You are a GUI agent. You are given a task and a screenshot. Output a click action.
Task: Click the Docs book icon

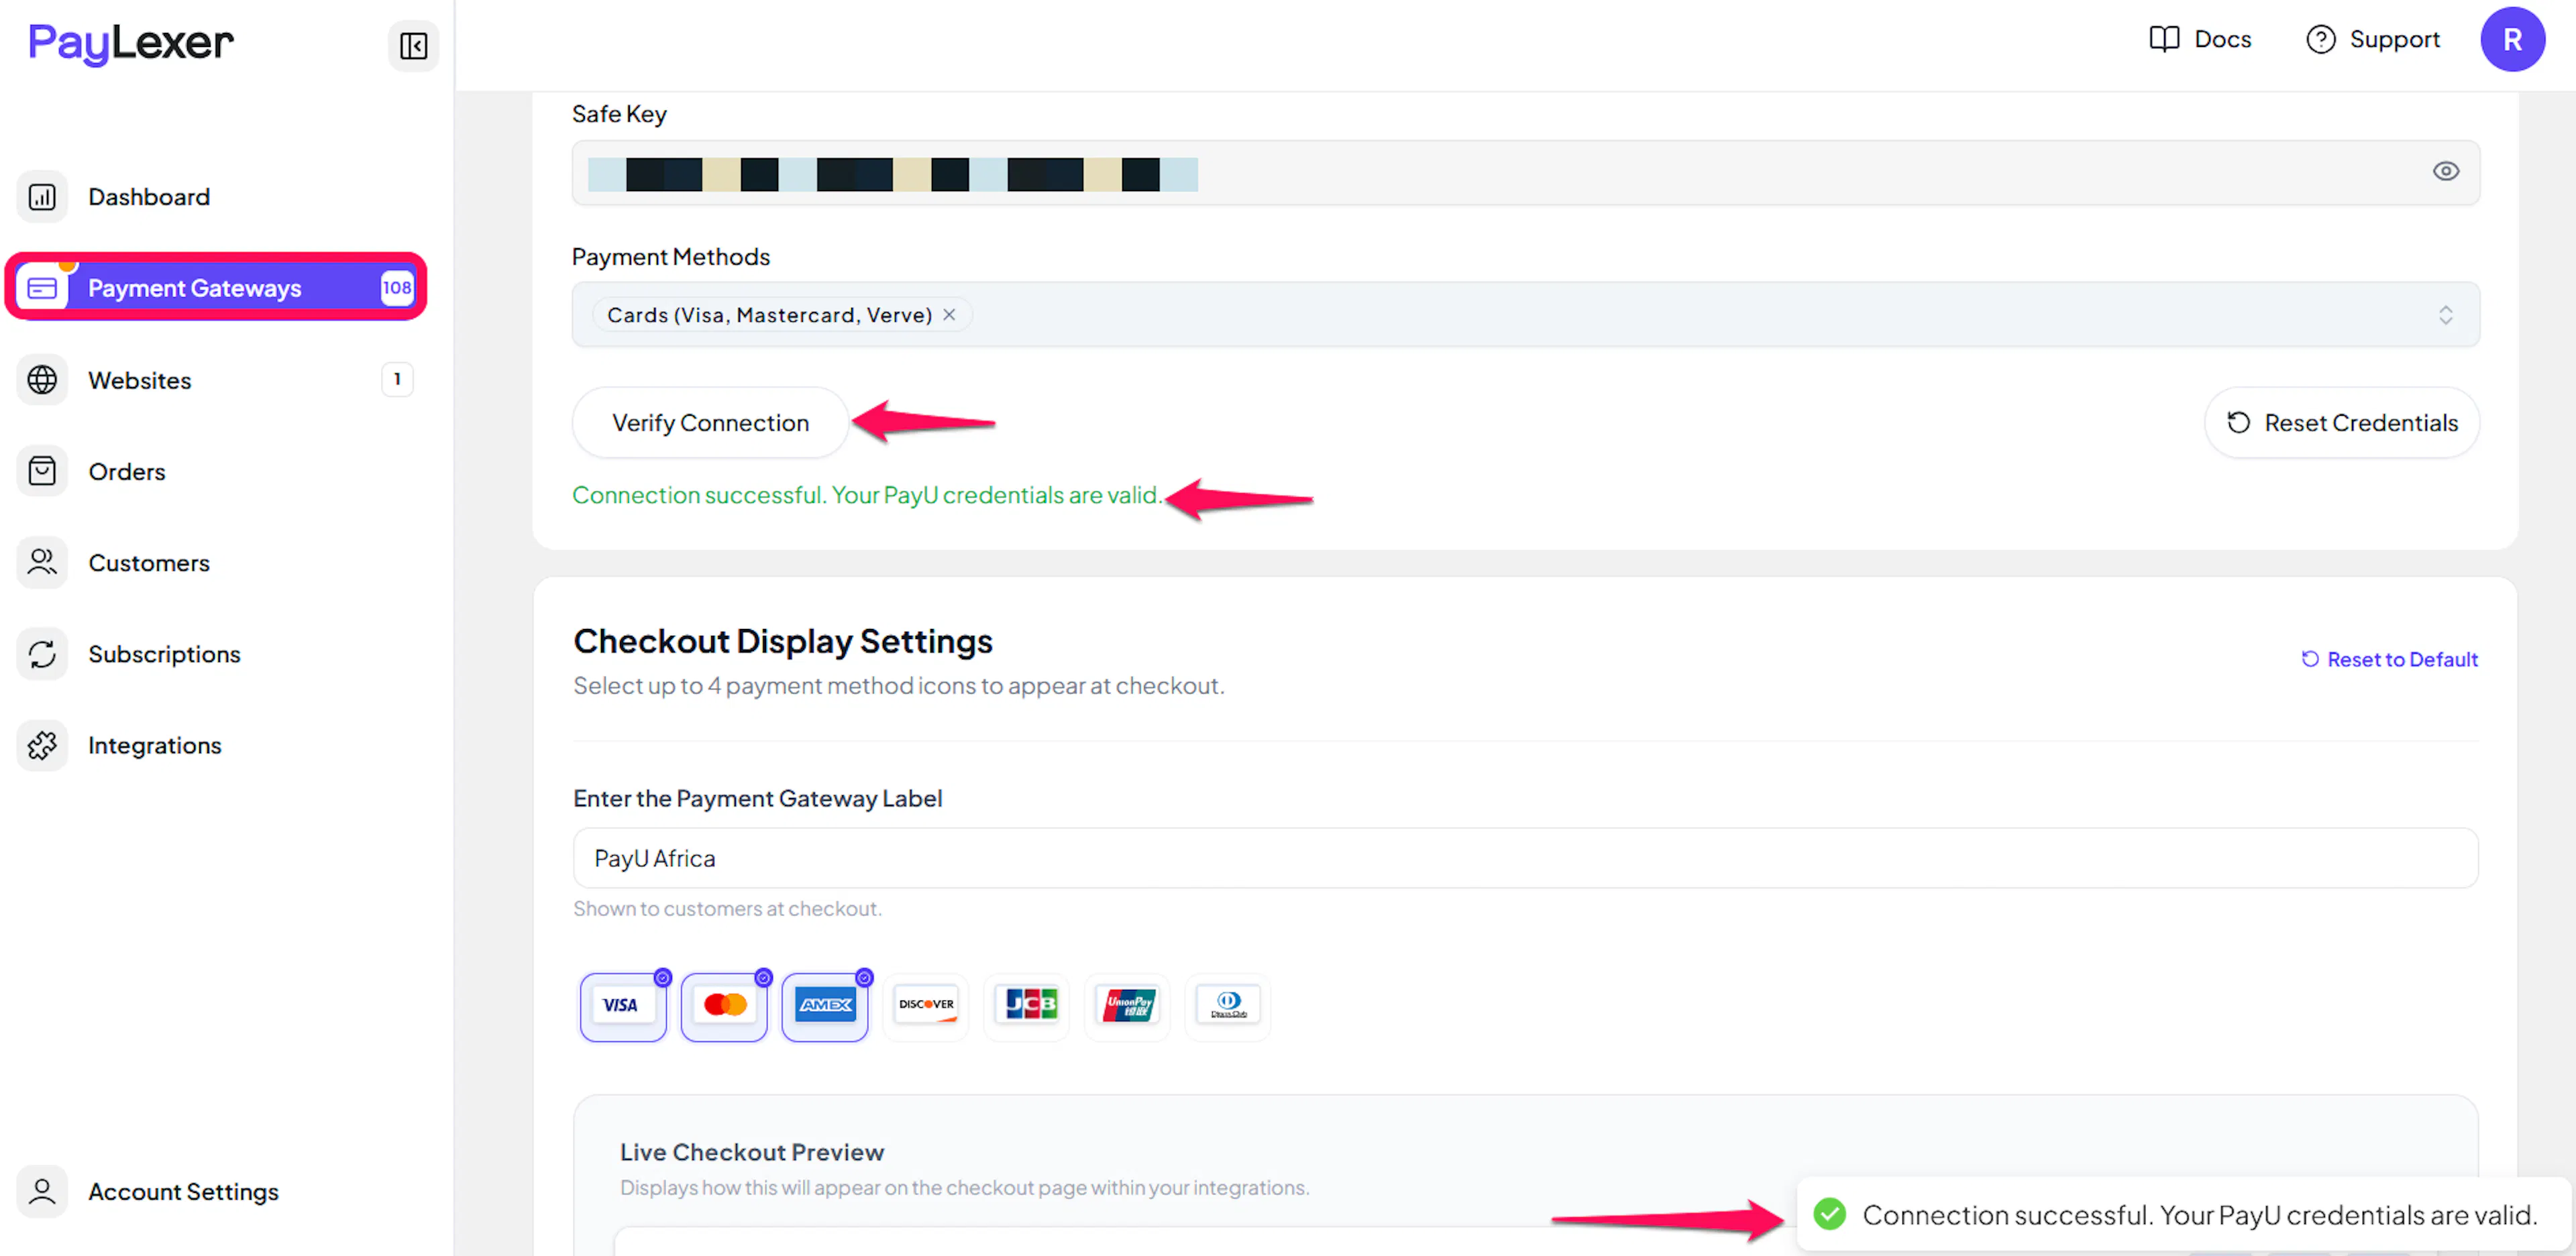pos(2164,39)
